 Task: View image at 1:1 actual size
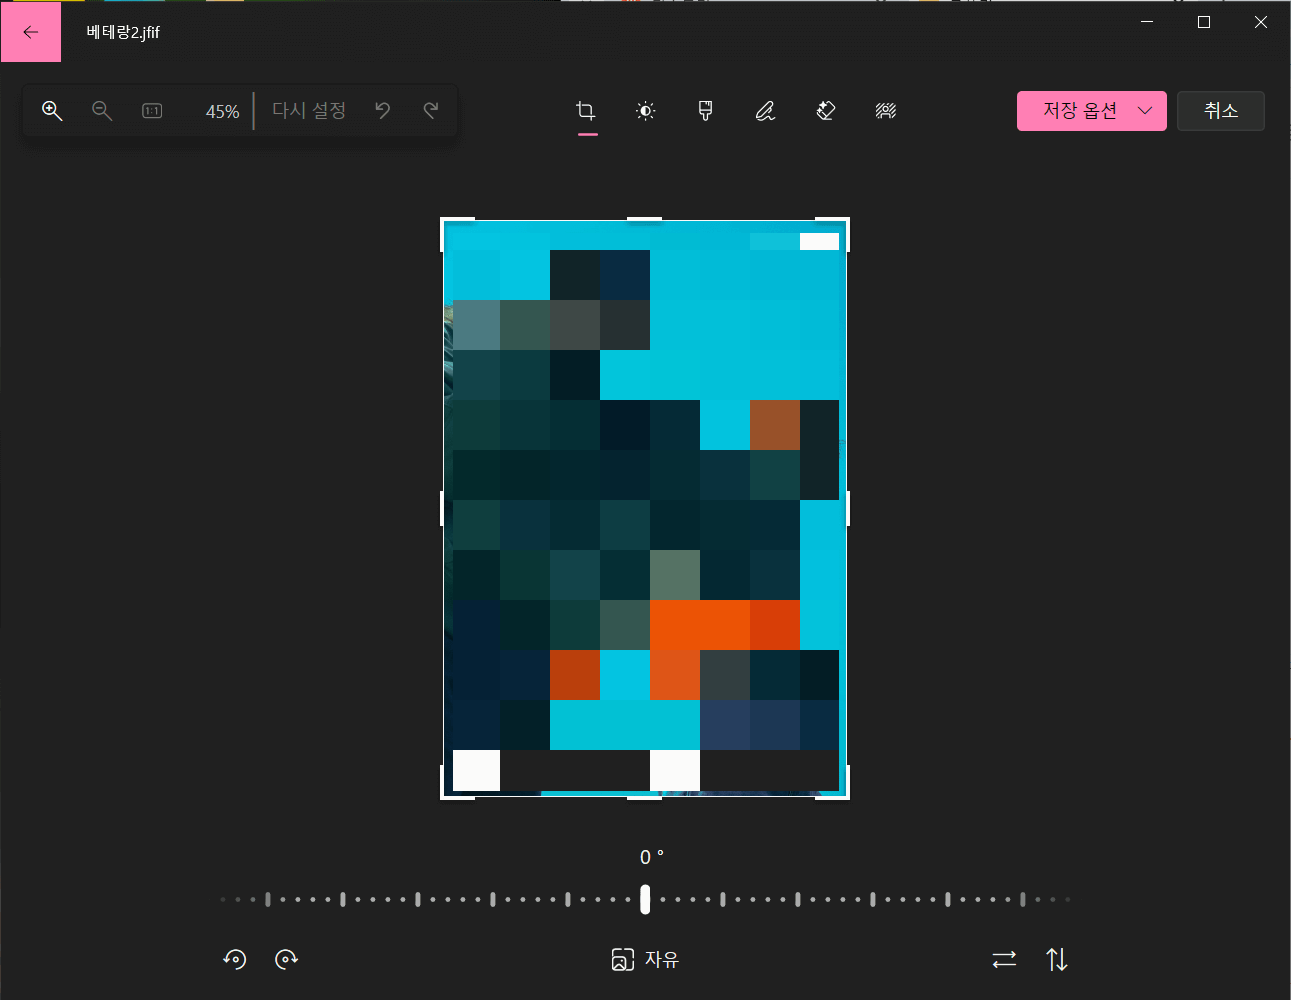pos(151,110)
